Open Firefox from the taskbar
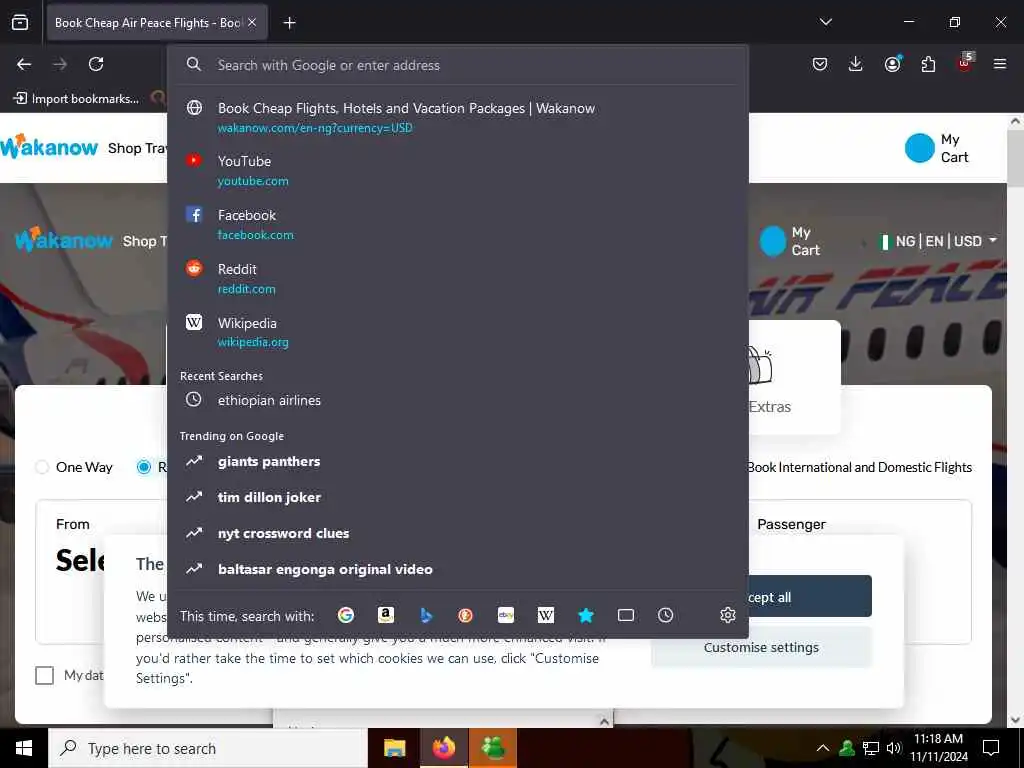 click(x=443, y=748)
